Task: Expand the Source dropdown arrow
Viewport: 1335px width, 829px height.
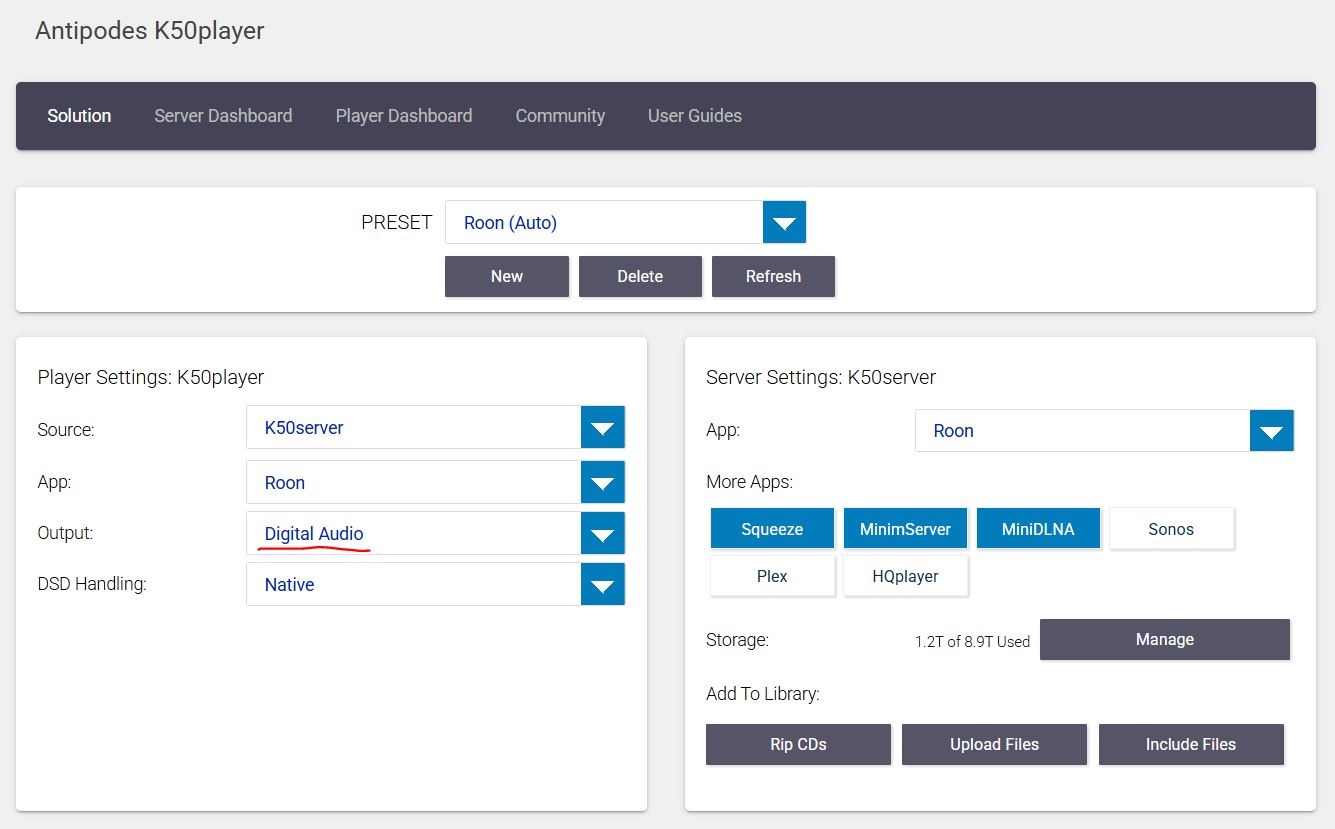Action: coord(602,427)
